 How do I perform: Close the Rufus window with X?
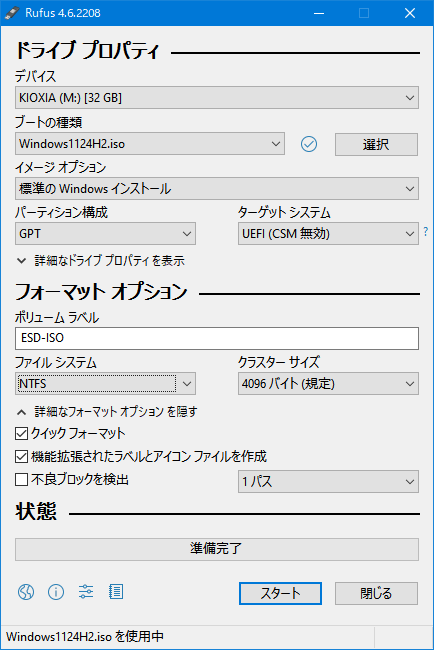[x=410, y=13]
